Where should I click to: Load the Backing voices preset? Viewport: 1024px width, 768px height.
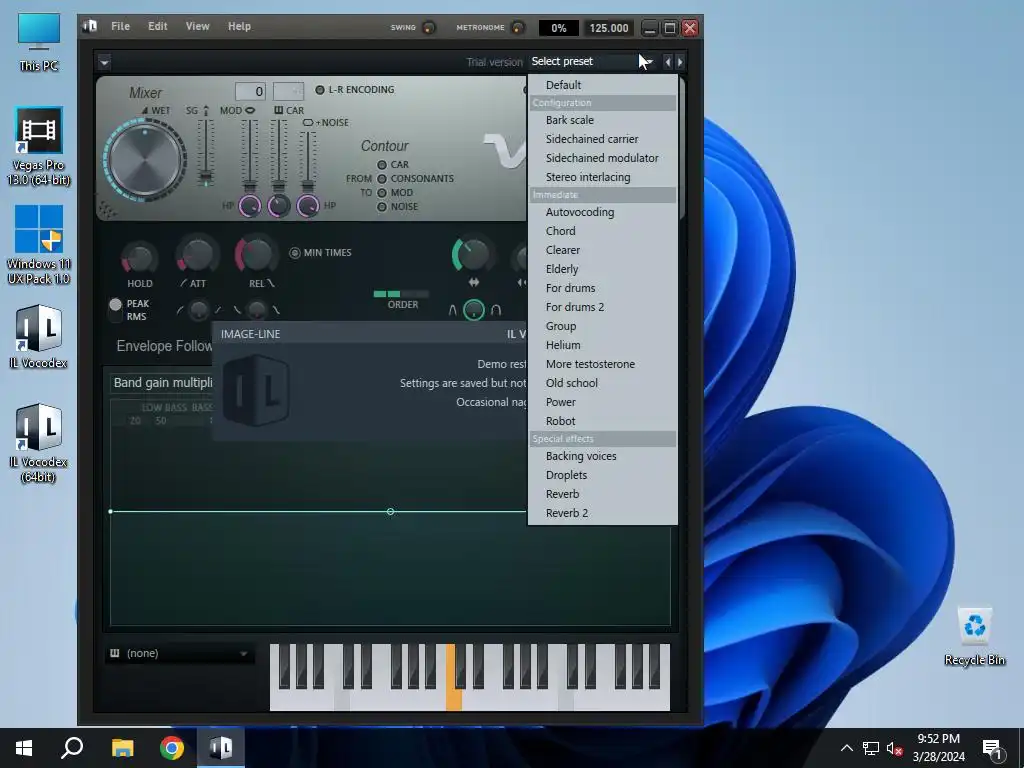tap(602, 456)
